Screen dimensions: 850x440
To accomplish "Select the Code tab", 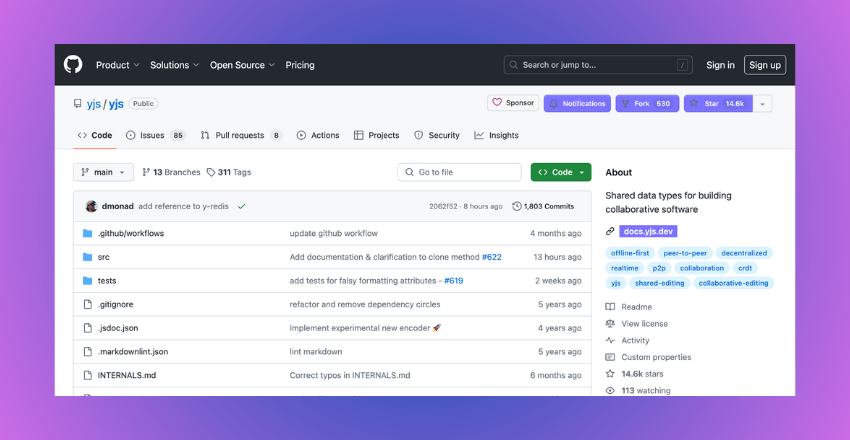I will (95, 135).
